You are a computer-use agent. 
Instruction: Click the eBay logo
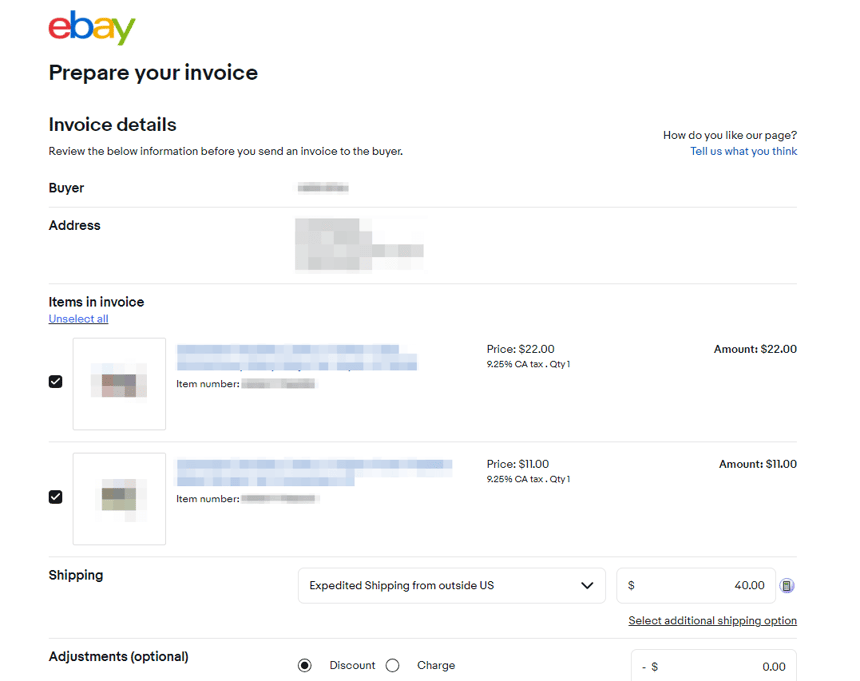[91, 28]
